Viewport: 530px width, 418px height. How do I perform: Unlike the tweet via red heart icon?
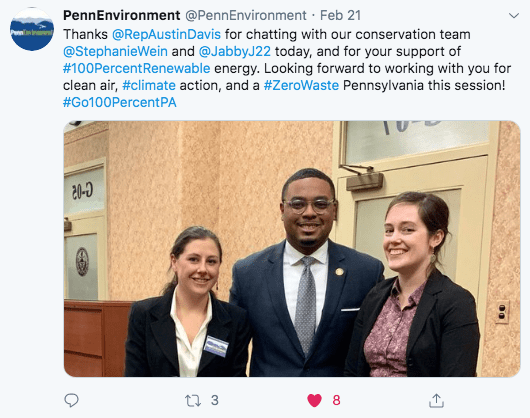(x=314, y=400)
